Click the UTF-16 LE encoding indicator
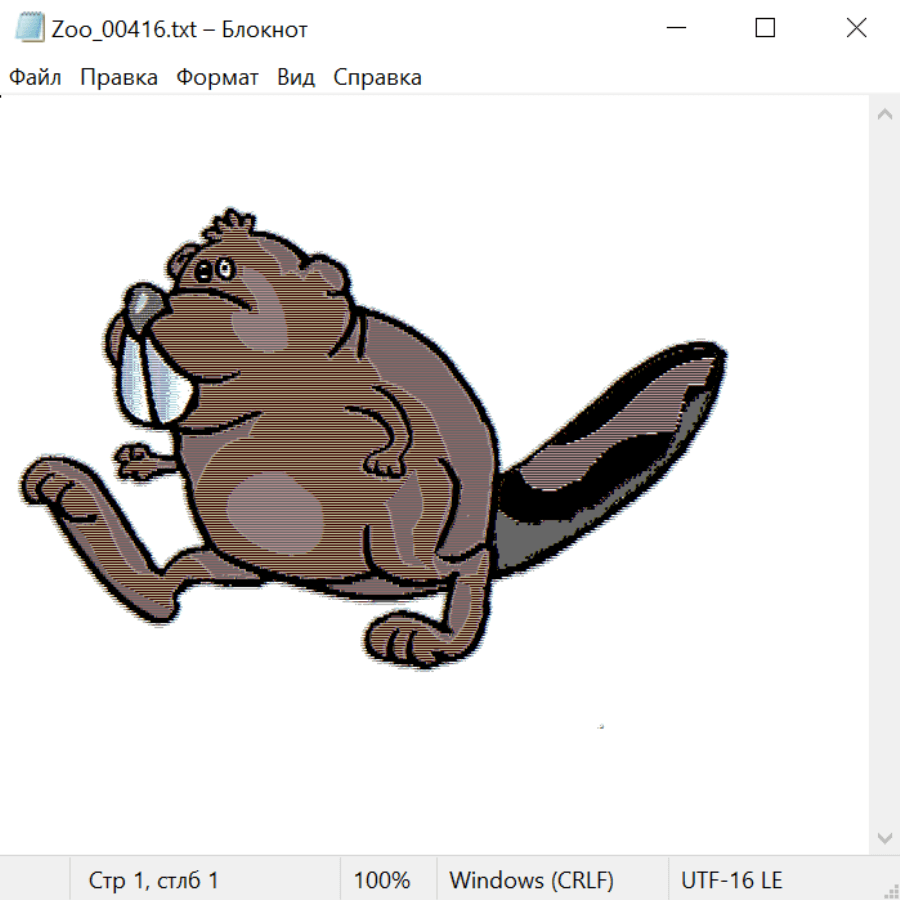This screenshot has height=900, width=900. [731, 880]
